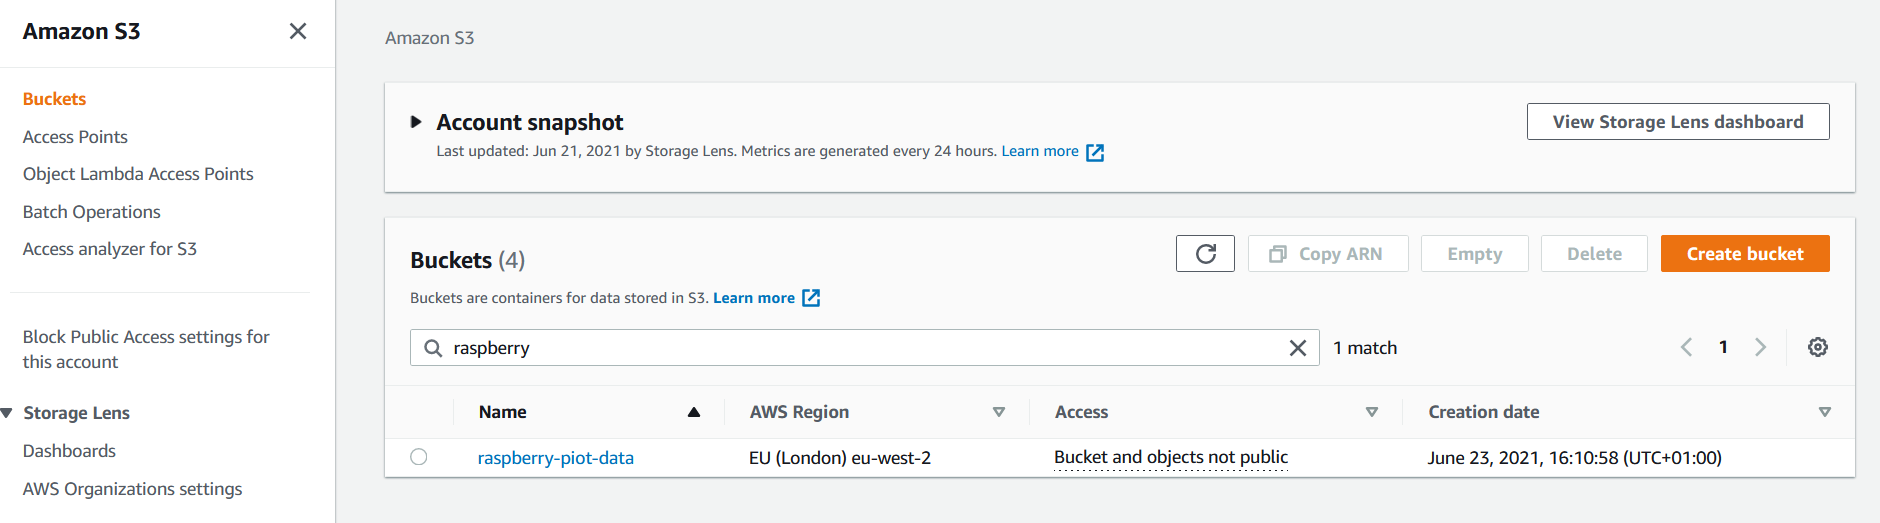The image size is (1880, 523).
Task: Click page number 1 in pagination
Action: point(1723,347)
